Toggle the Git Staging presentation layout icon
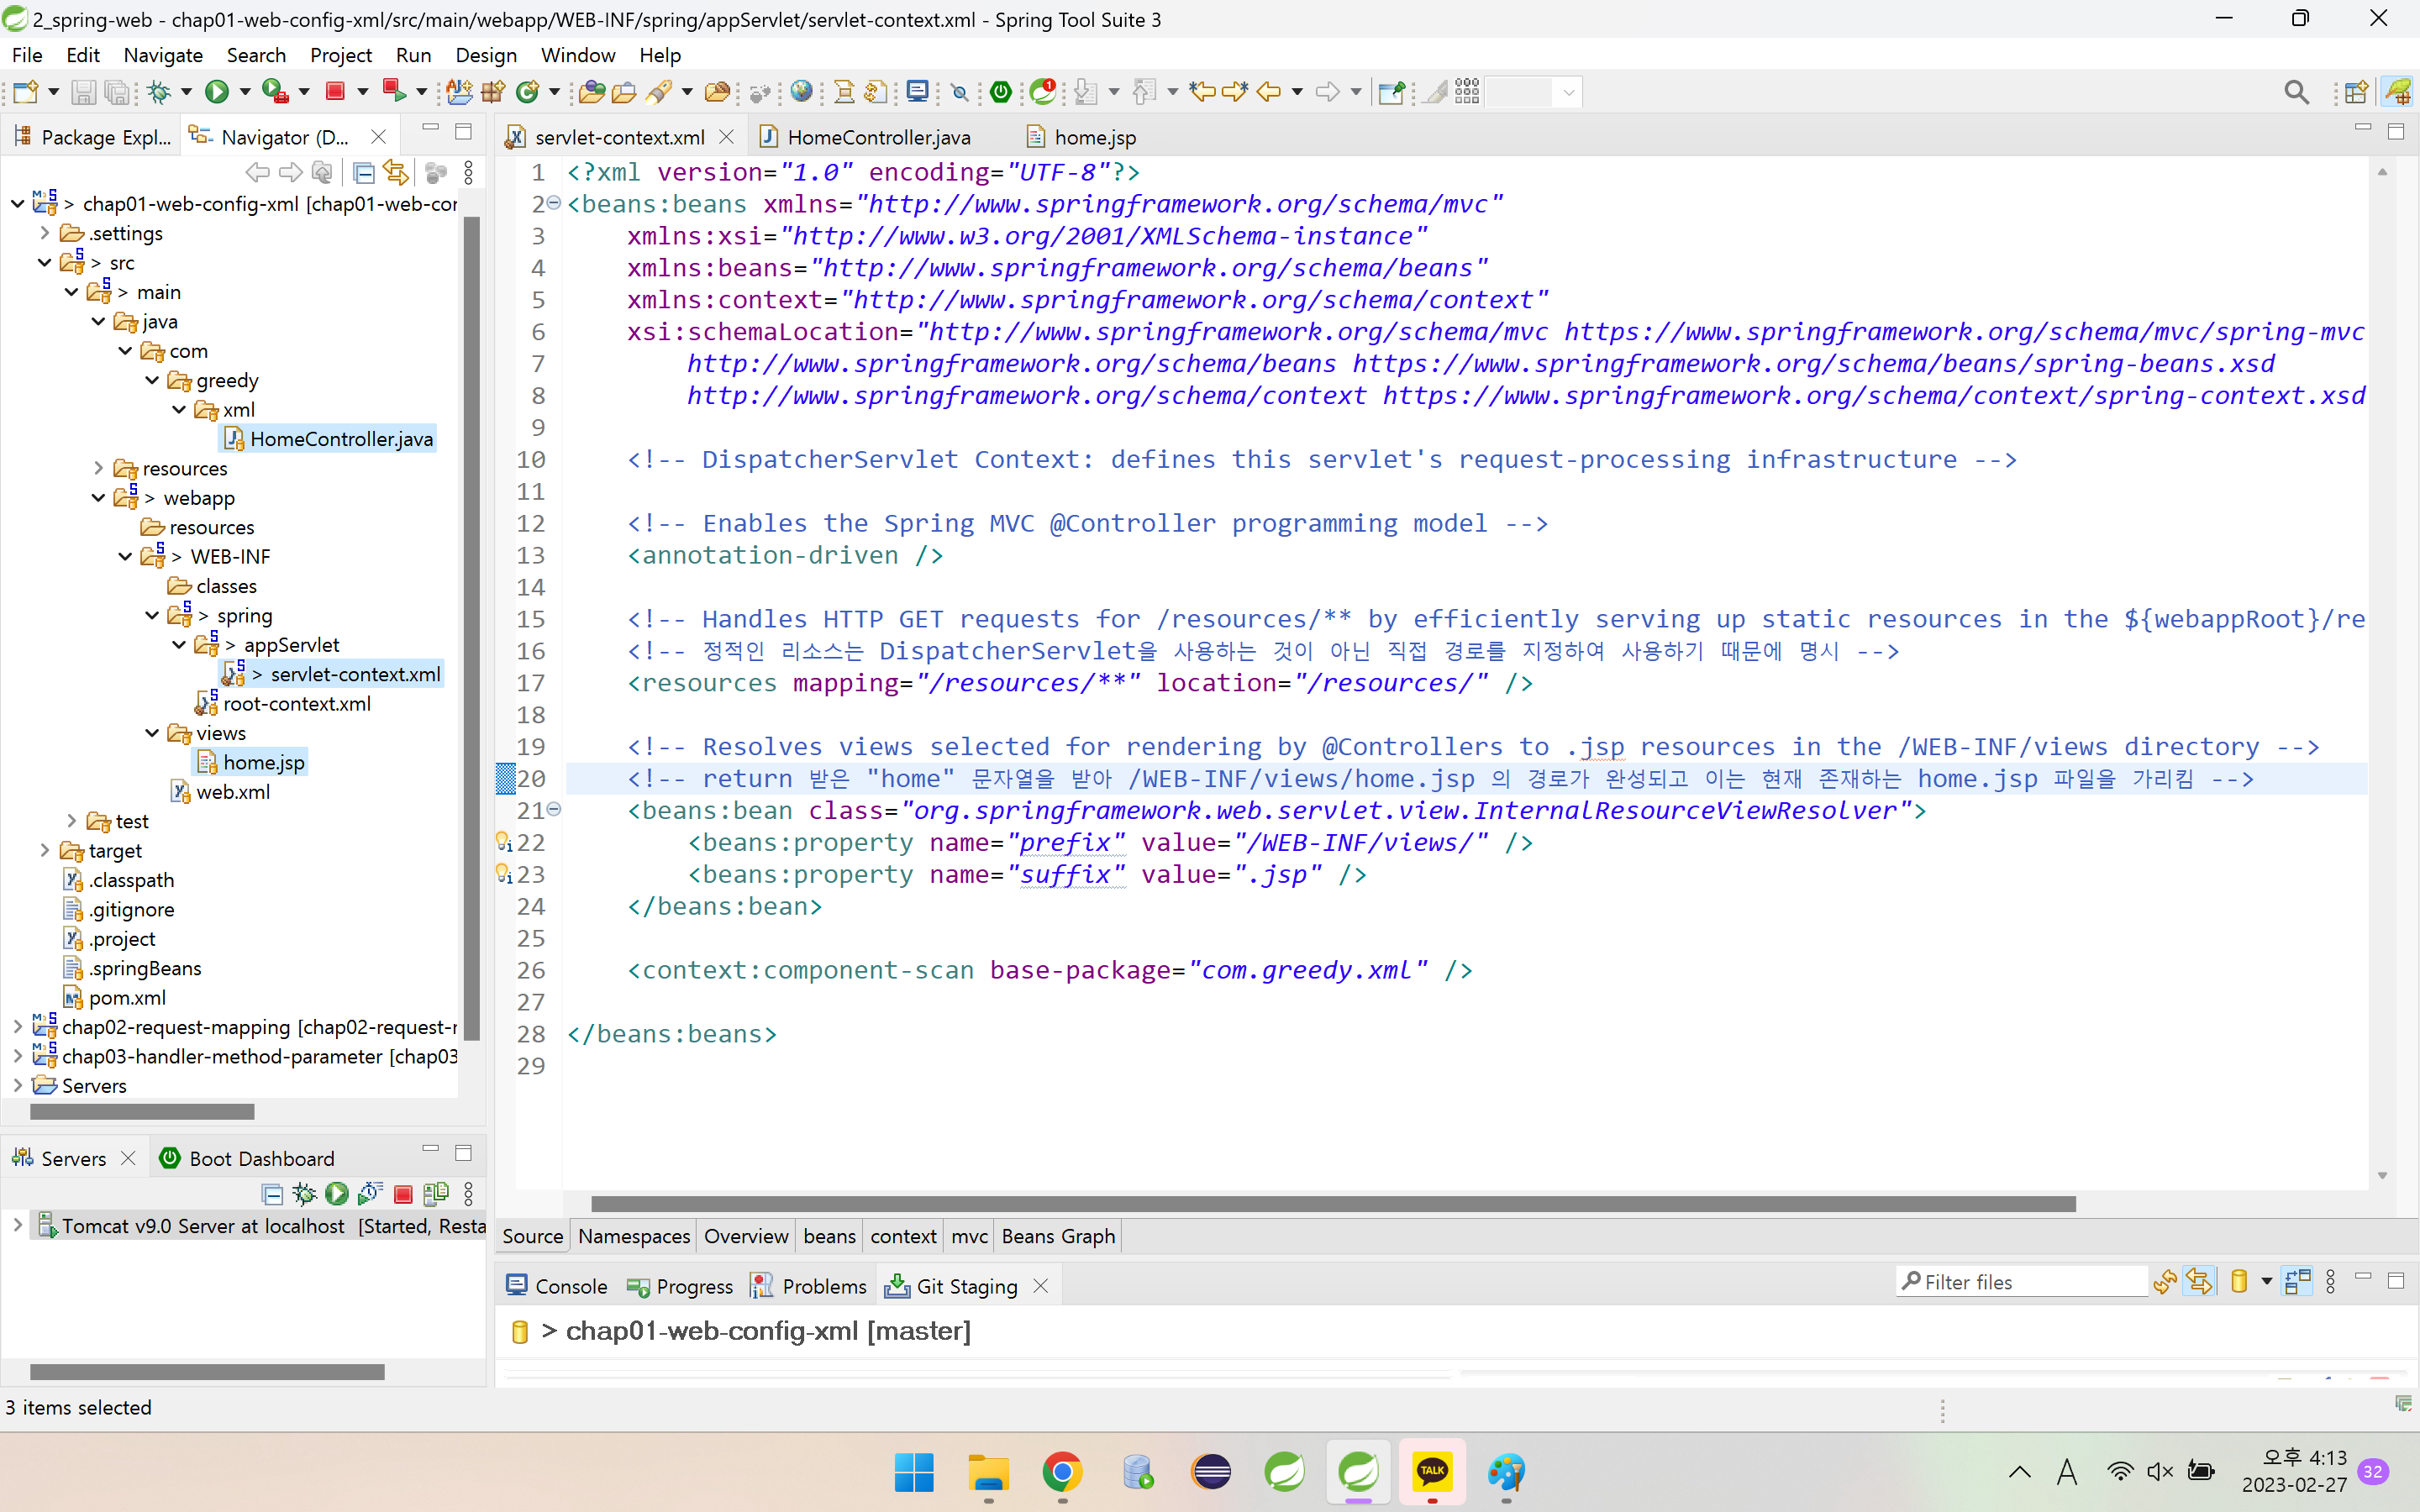The image size is (2420, 1512). coord(2297,1282)
